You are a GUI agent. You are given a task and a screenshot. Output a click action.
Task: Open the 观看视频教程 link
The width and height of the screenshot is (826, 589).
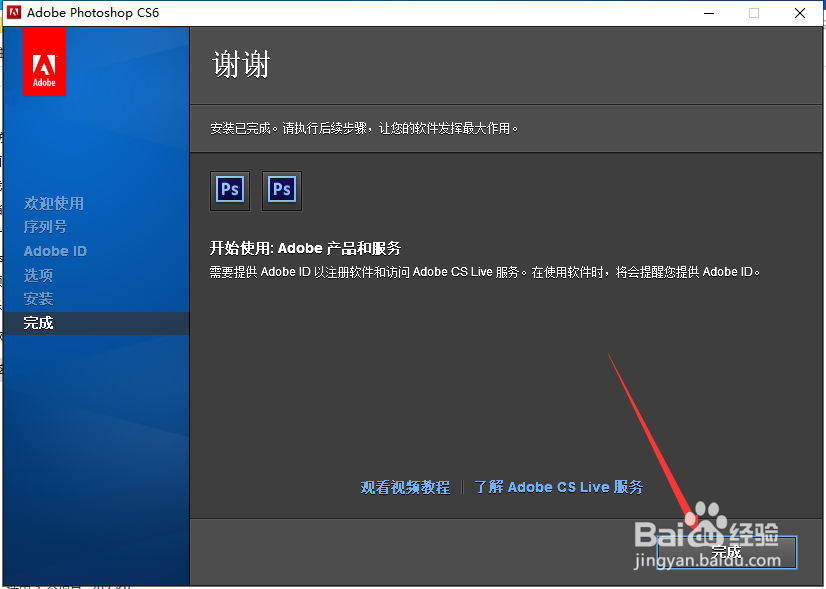[405, 487]
